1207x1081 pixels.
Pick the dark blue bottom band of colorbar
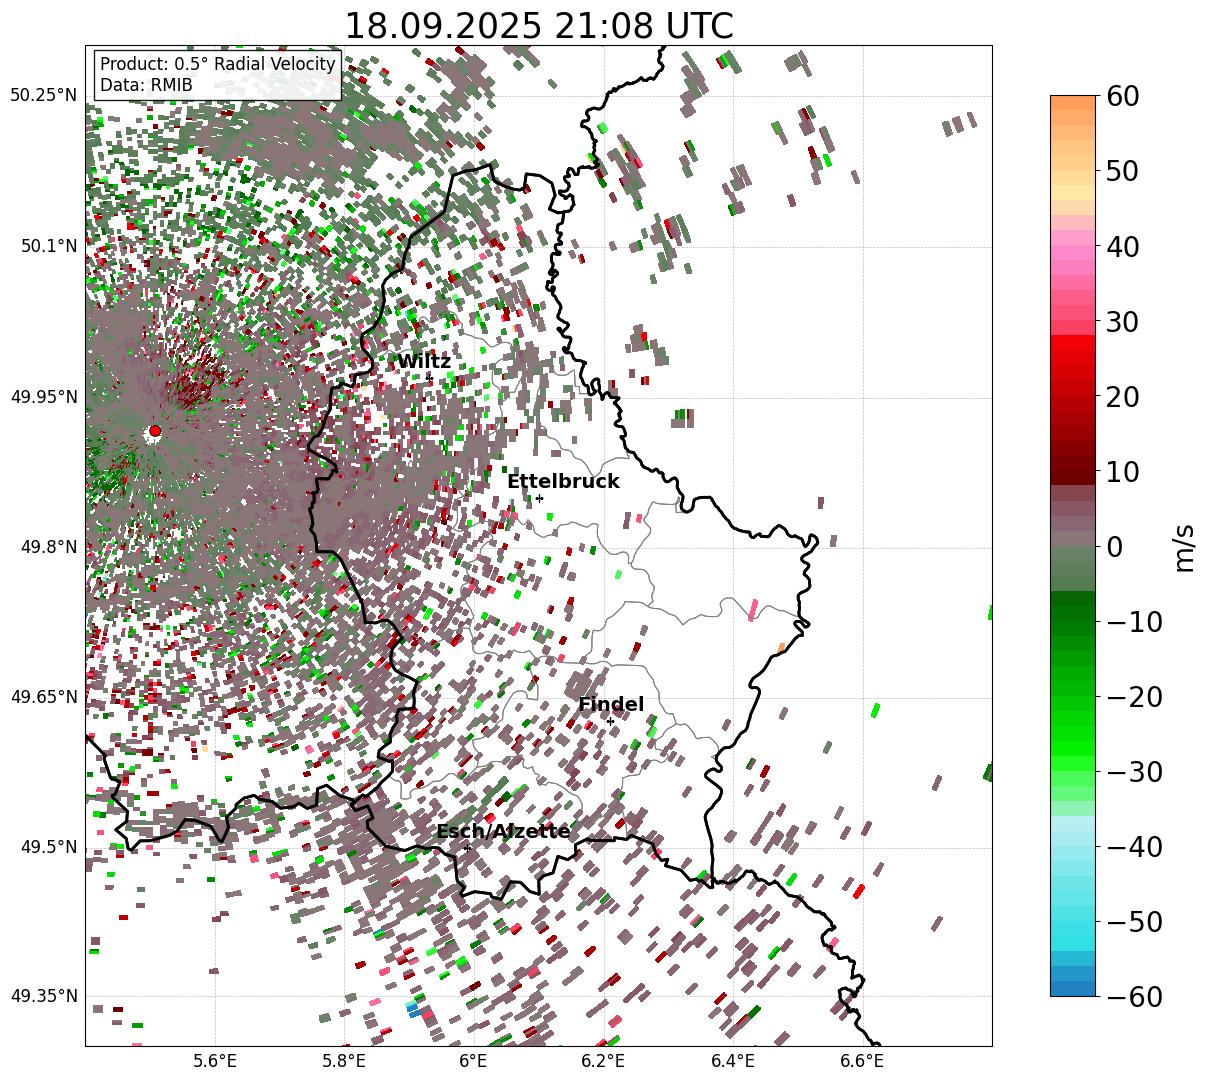(1072, 988)
